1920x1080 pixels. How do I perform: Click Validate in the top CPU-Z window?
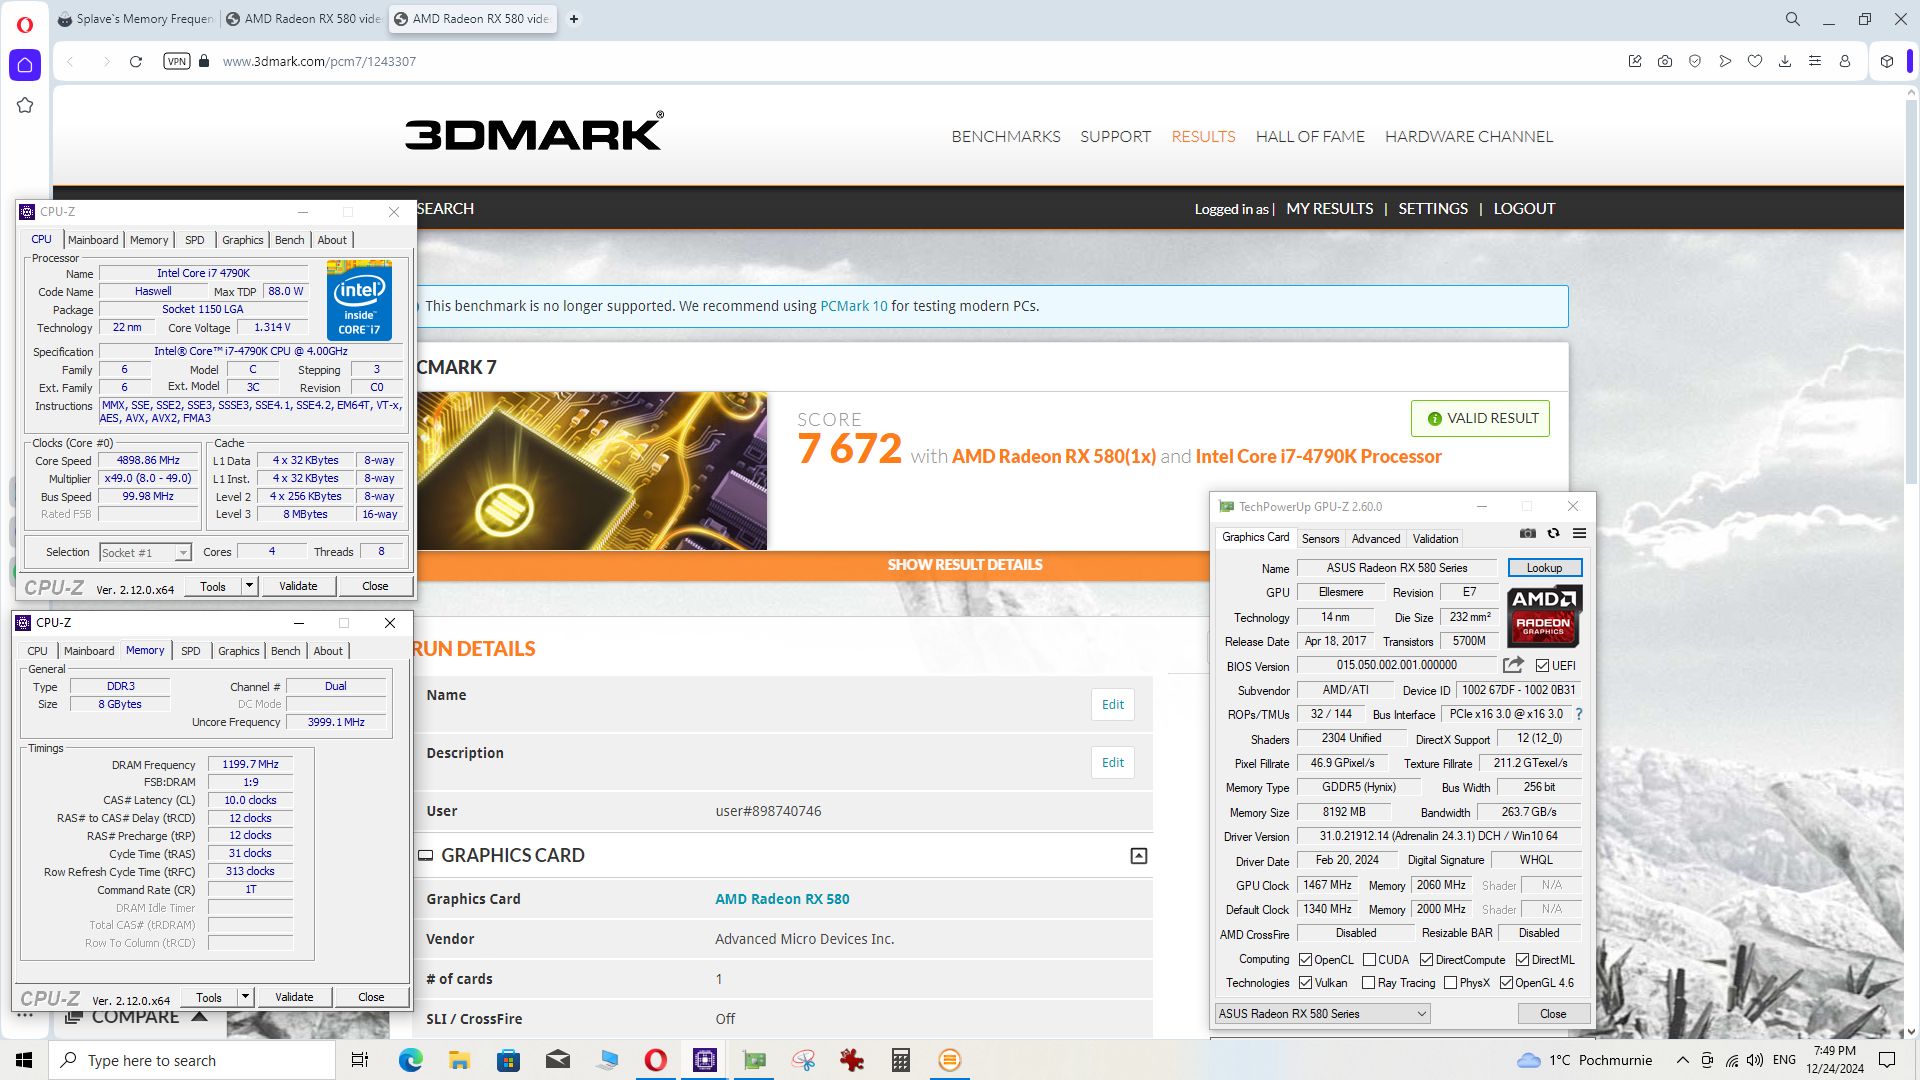pos(298,586)
